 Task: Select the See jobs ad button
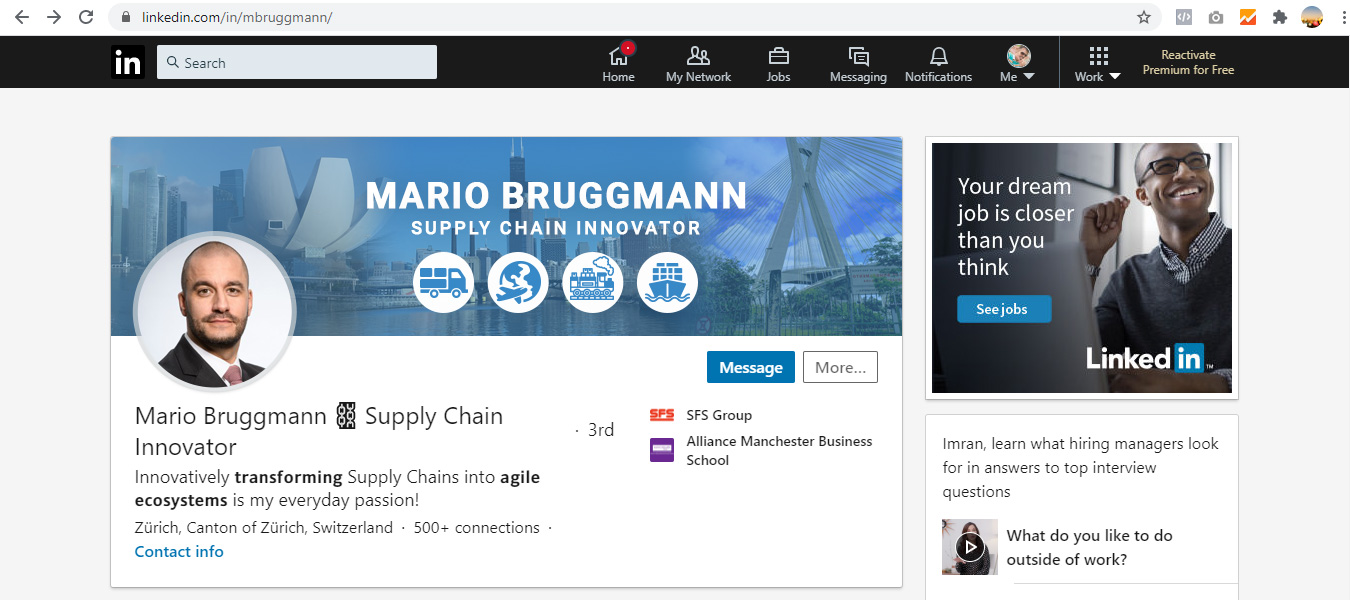pyautogui.click(x=1004, y=309)
